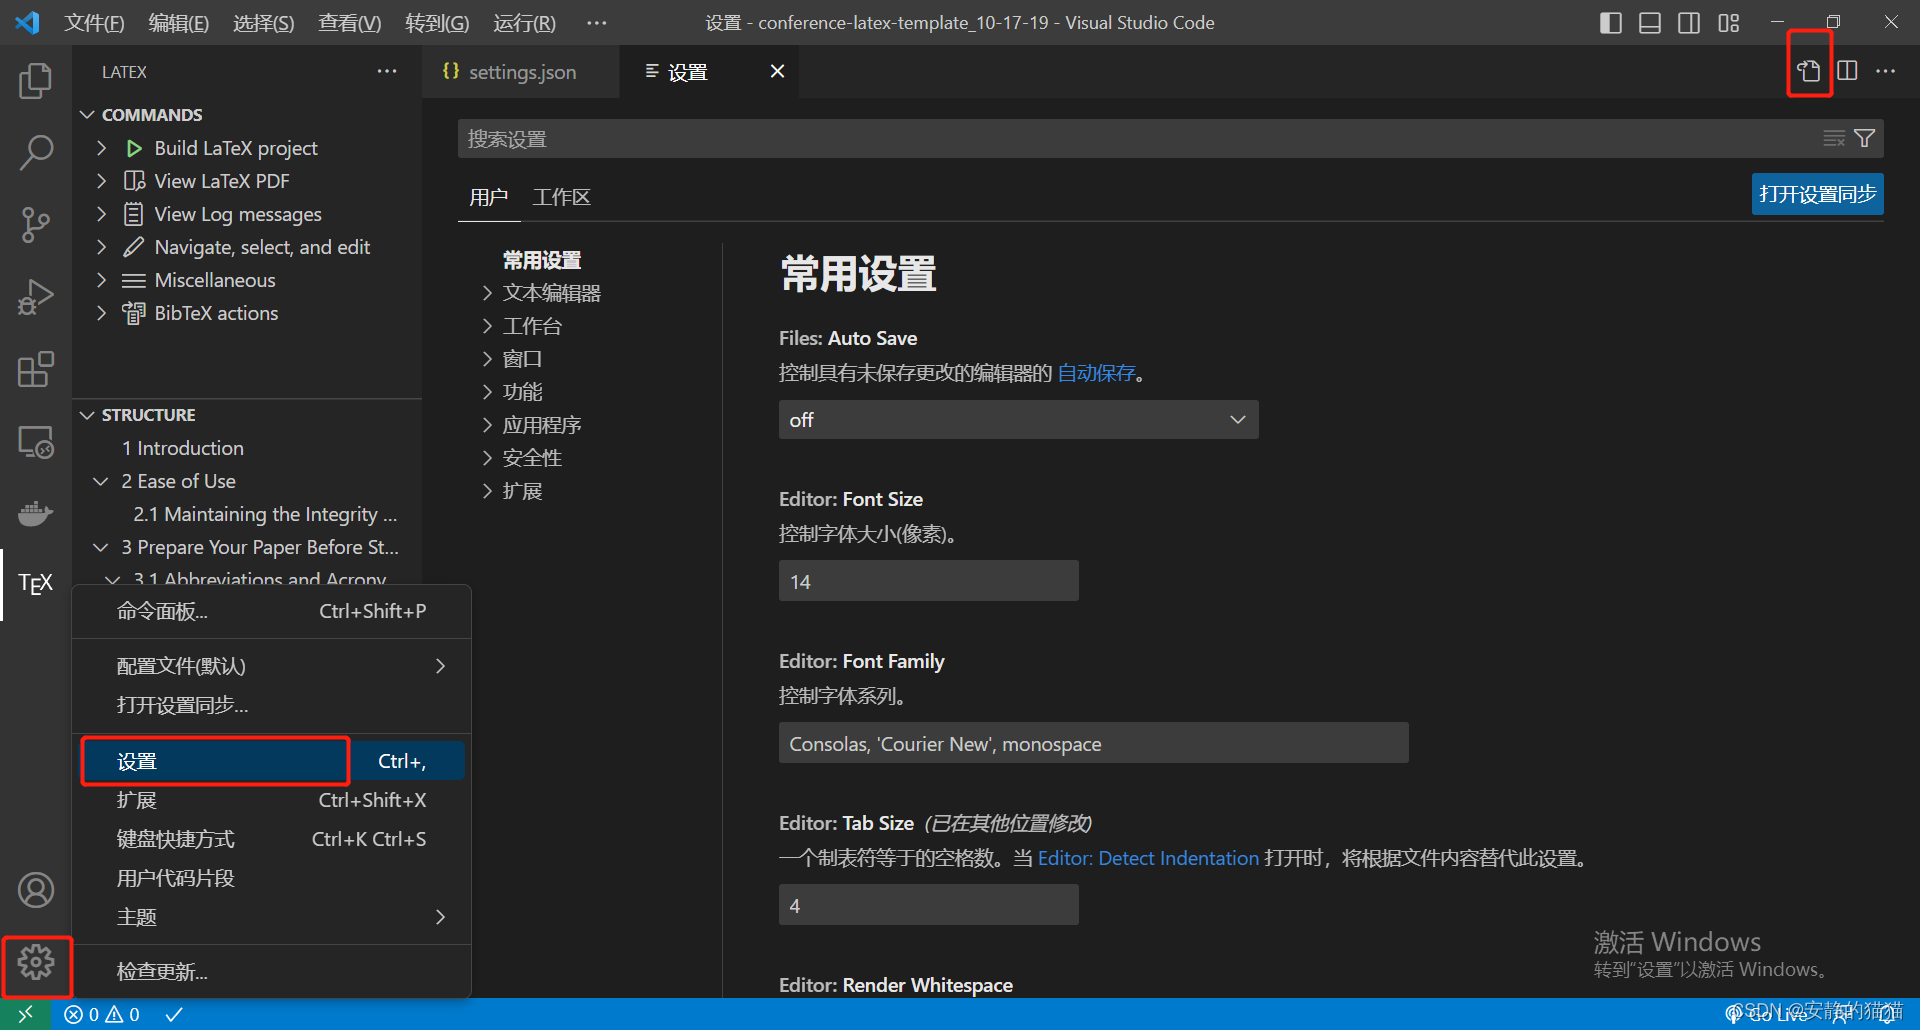Viewport: 1920px width, 1030px height.
Task: Toggle primary side bar layout icon
Action: (1611, 23)
